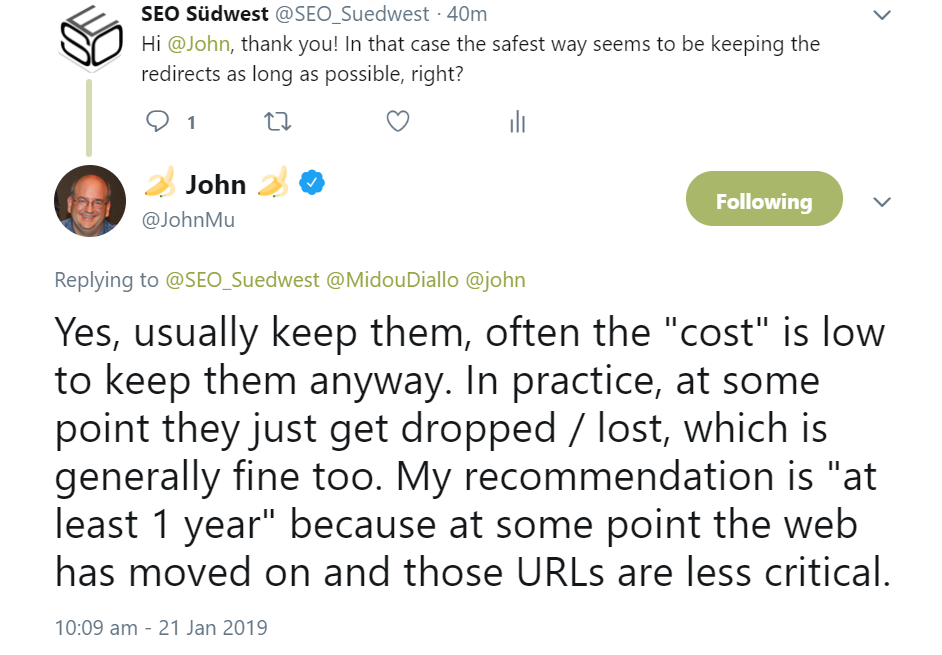Screen dimensions: 942x655
Task: Click the John display name
Action: (x=215, y=184)
